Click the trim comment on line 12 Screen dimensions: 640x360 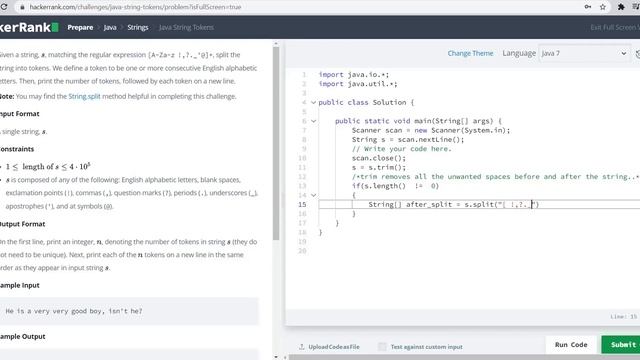[496, 177]
